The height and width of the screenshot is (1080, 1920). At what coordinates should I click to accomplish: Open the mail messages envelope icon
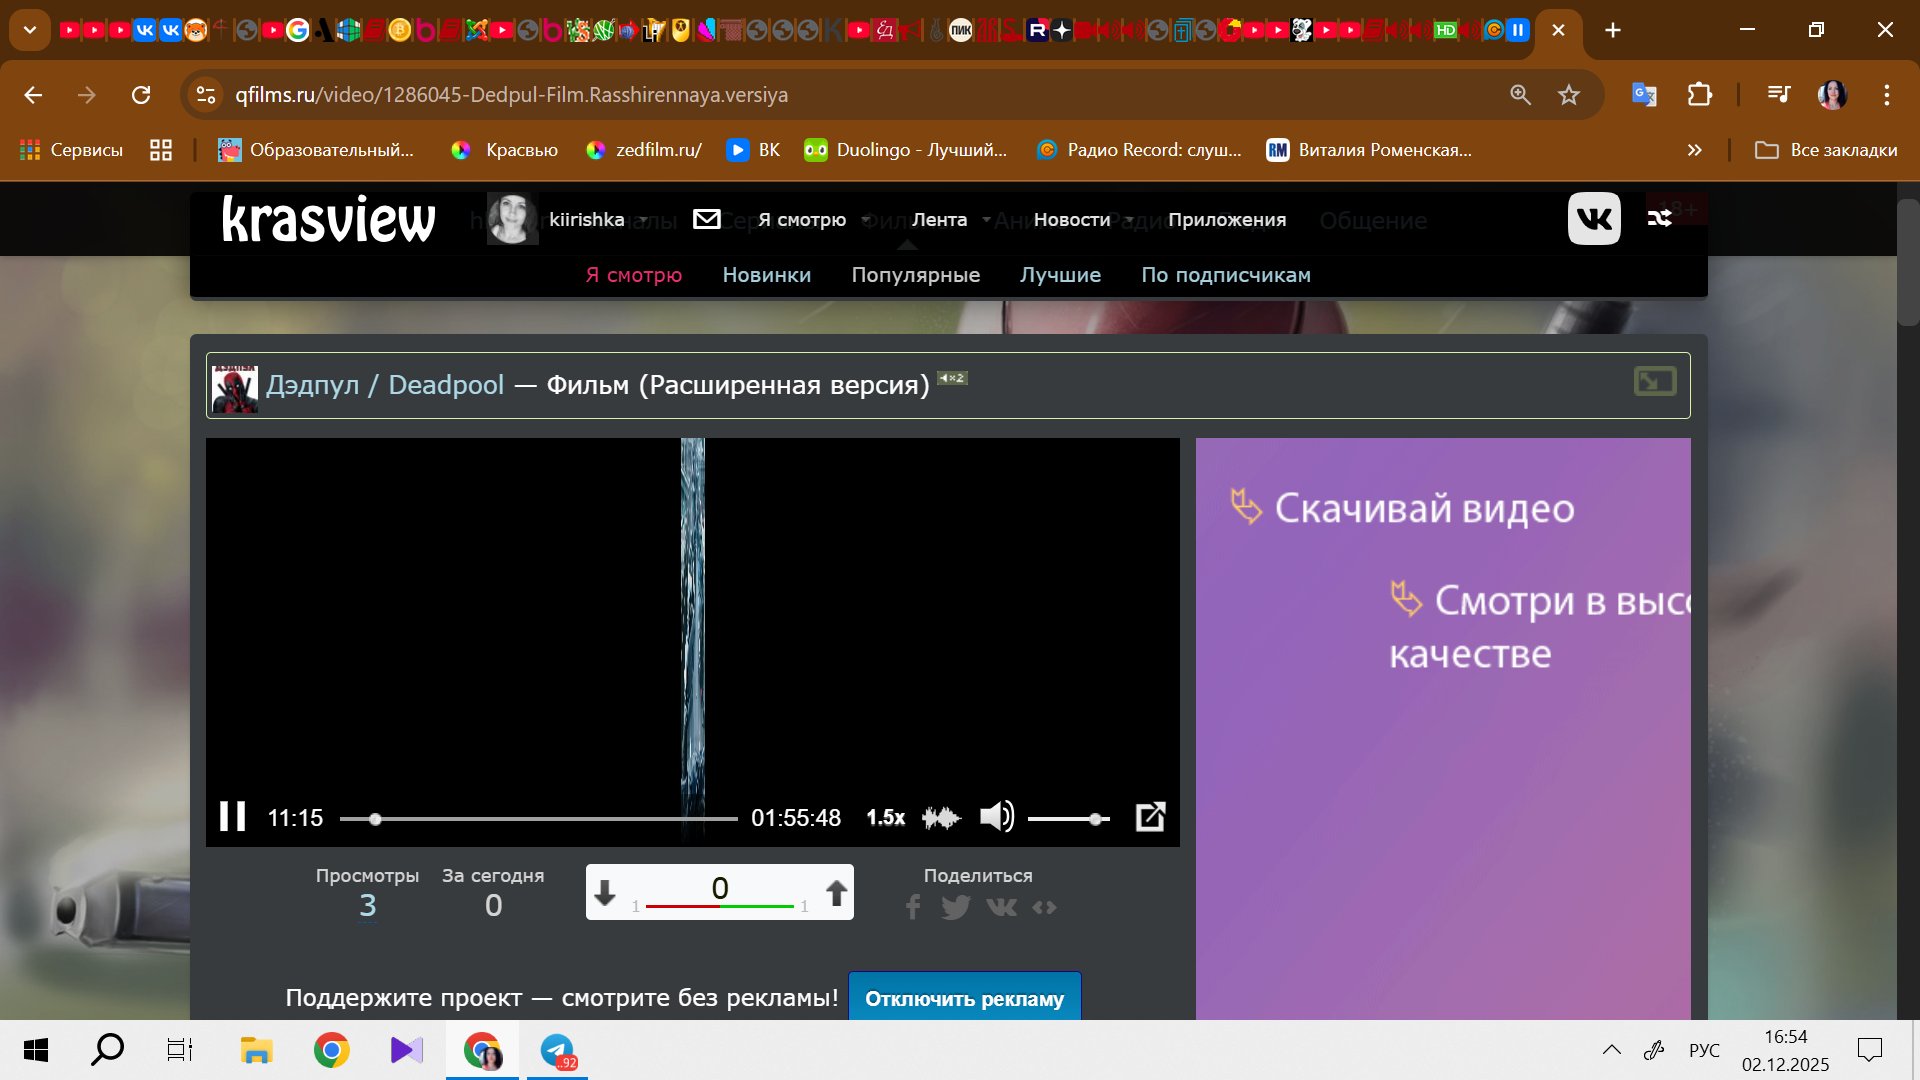pos(707,219)
